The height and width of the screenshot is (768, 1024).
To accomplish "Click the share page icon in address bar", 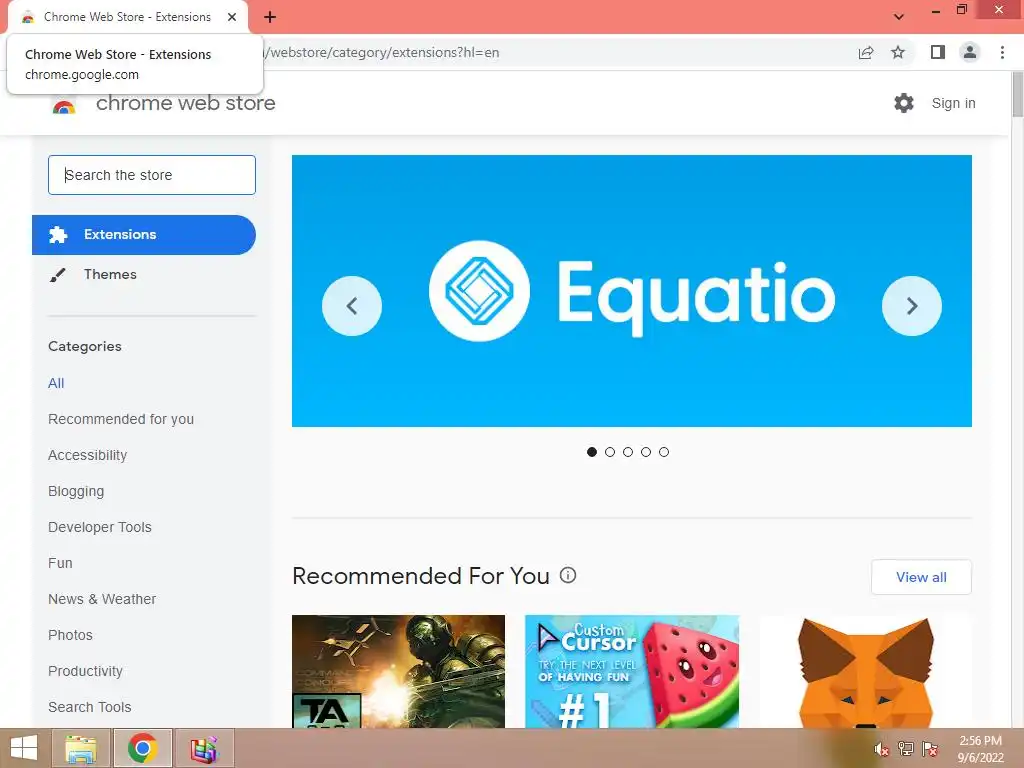I will click(x=866, y=52).
